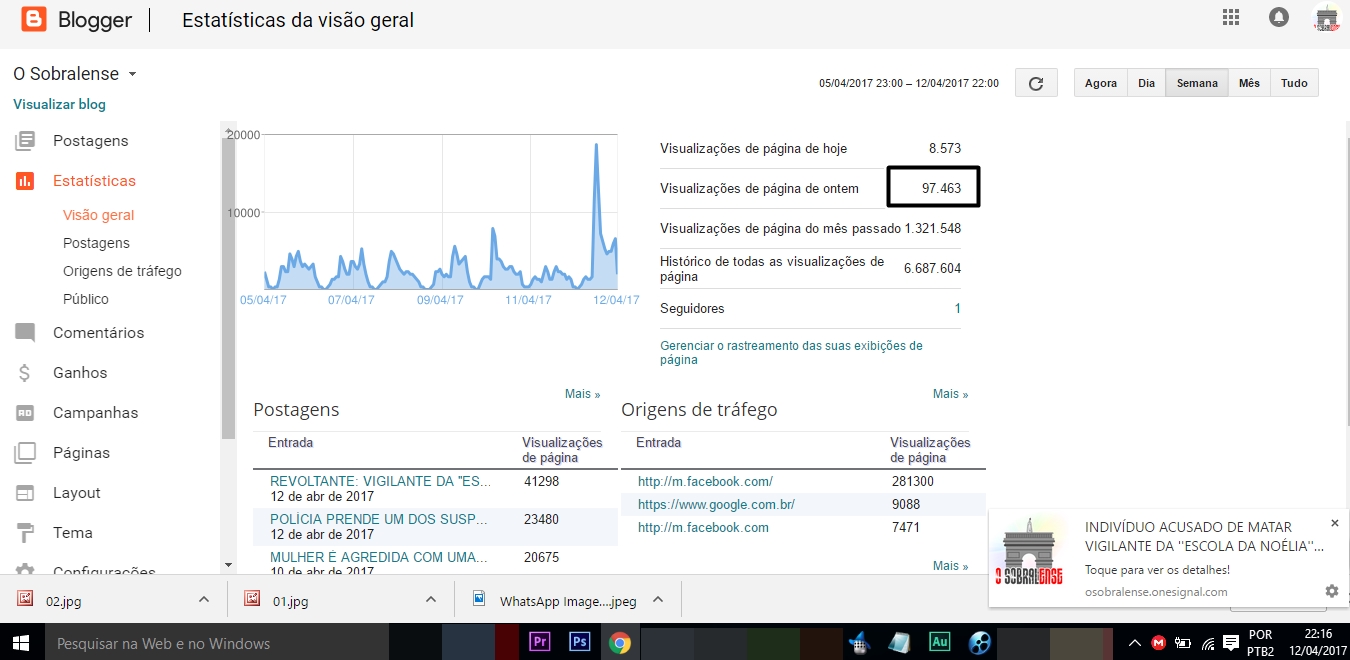The width and height of the screenshot is (1350, 660).
Task: Click the sidebar scroll down arrow
Action: [228, 566]
